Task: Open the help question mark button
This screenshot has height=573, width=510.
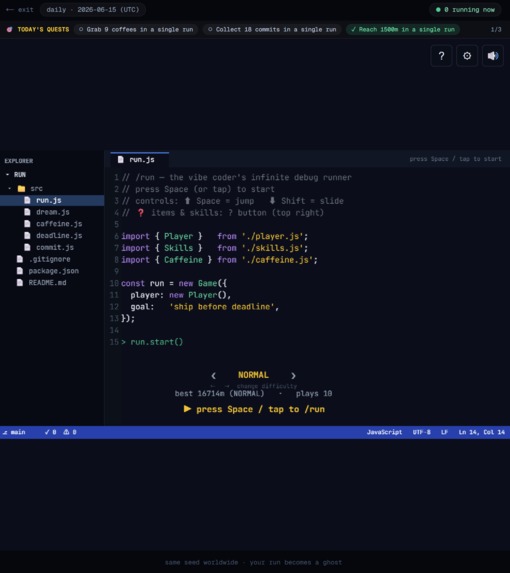Action: 441,56
